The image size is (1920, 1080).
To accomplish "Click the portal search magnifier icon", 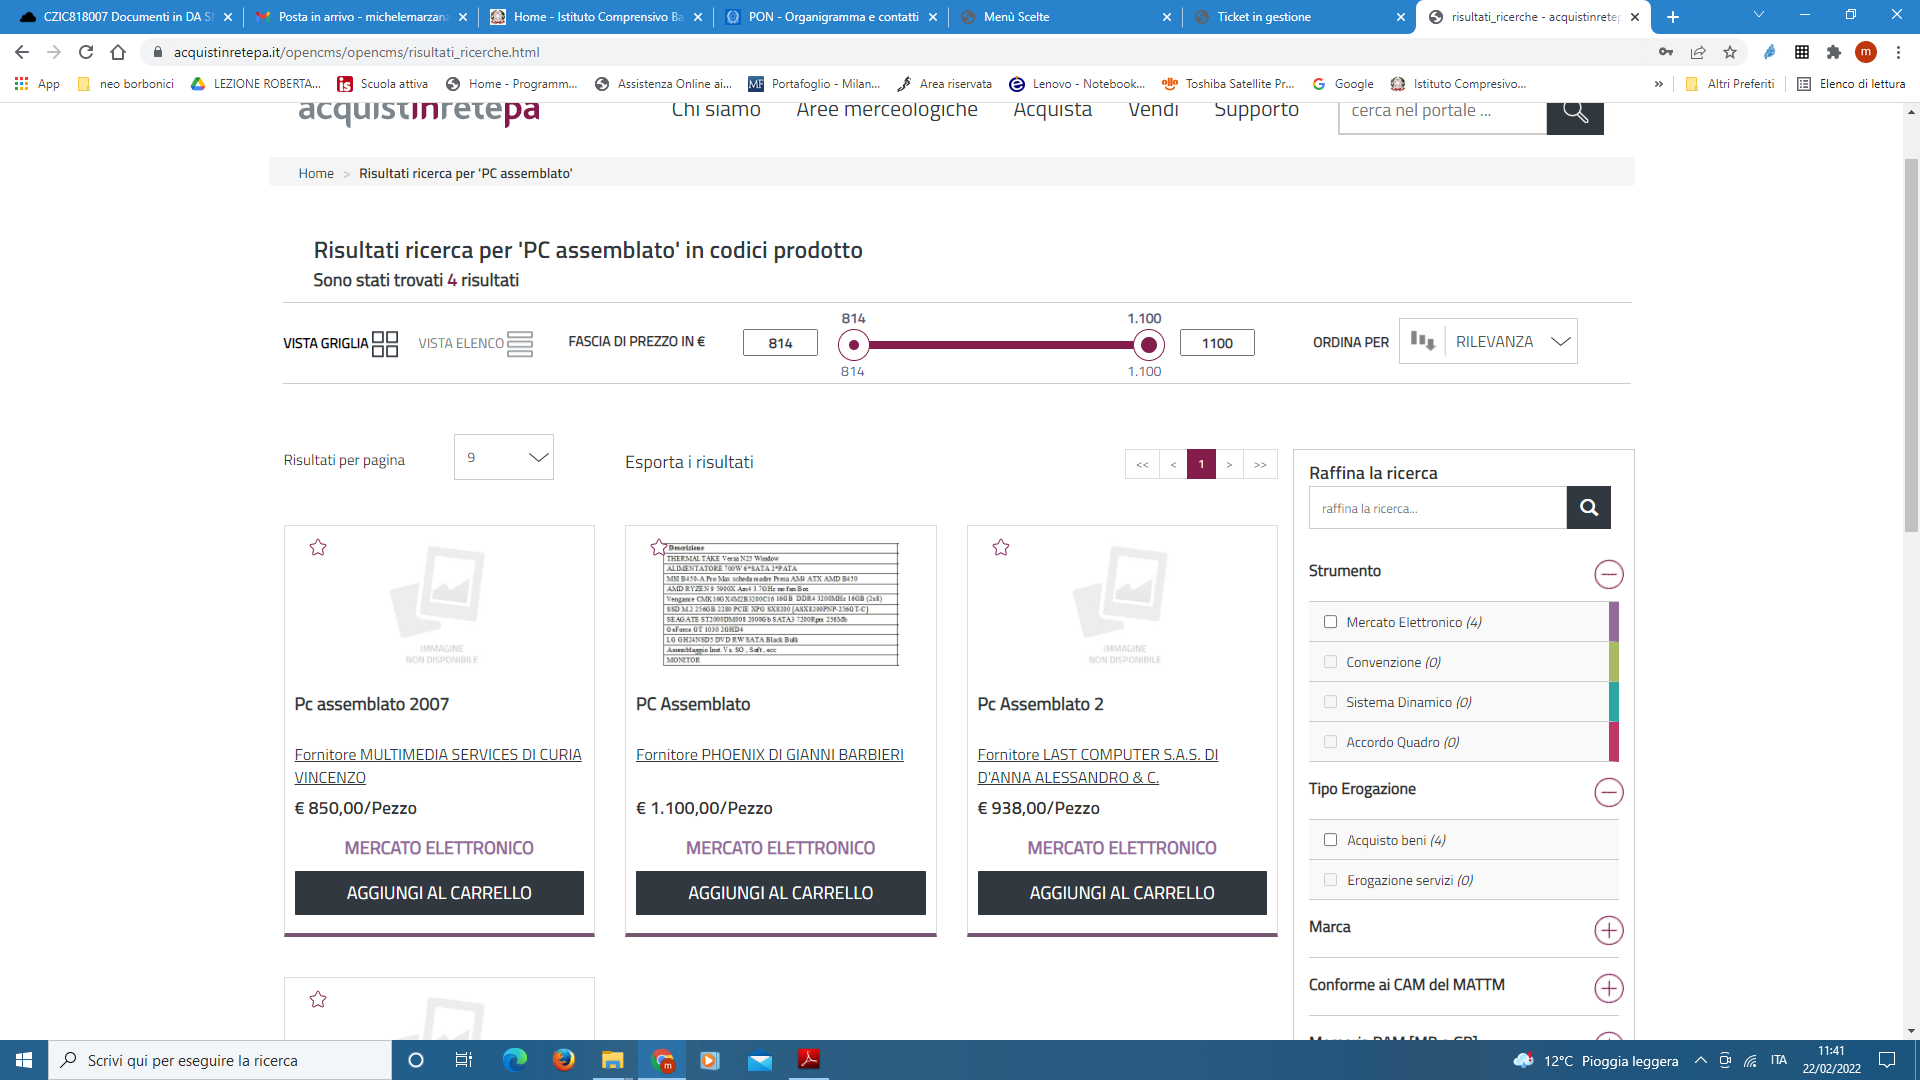I will [x=1574, y=113].
